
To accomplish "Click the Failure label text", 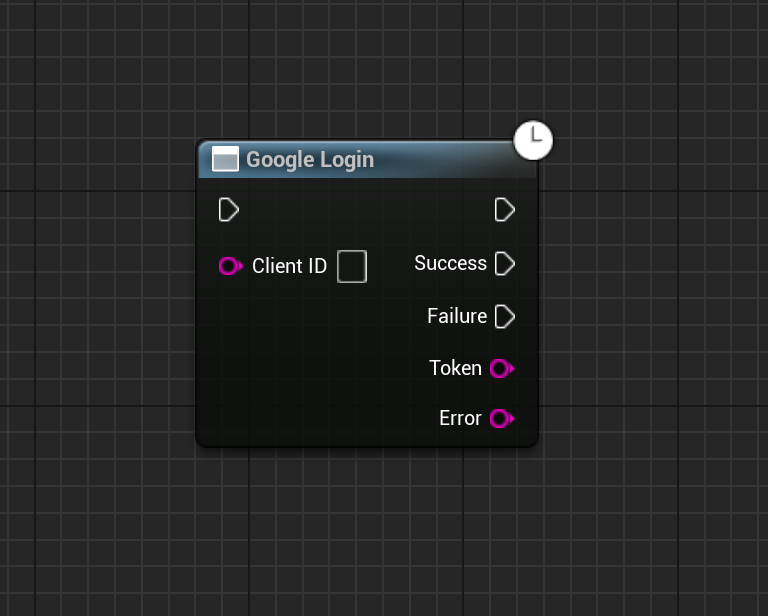I will [x=457, y=316].
